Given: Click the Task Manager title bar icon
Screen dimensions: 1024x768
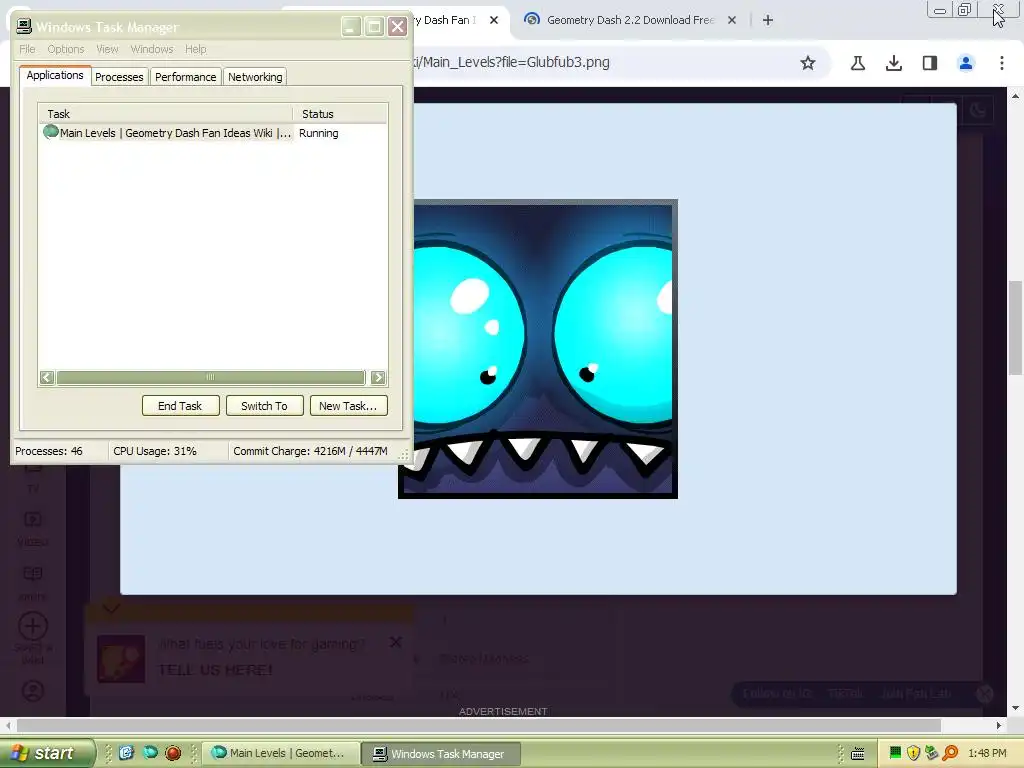Looking at the screenshot, I should pos(24,27).
